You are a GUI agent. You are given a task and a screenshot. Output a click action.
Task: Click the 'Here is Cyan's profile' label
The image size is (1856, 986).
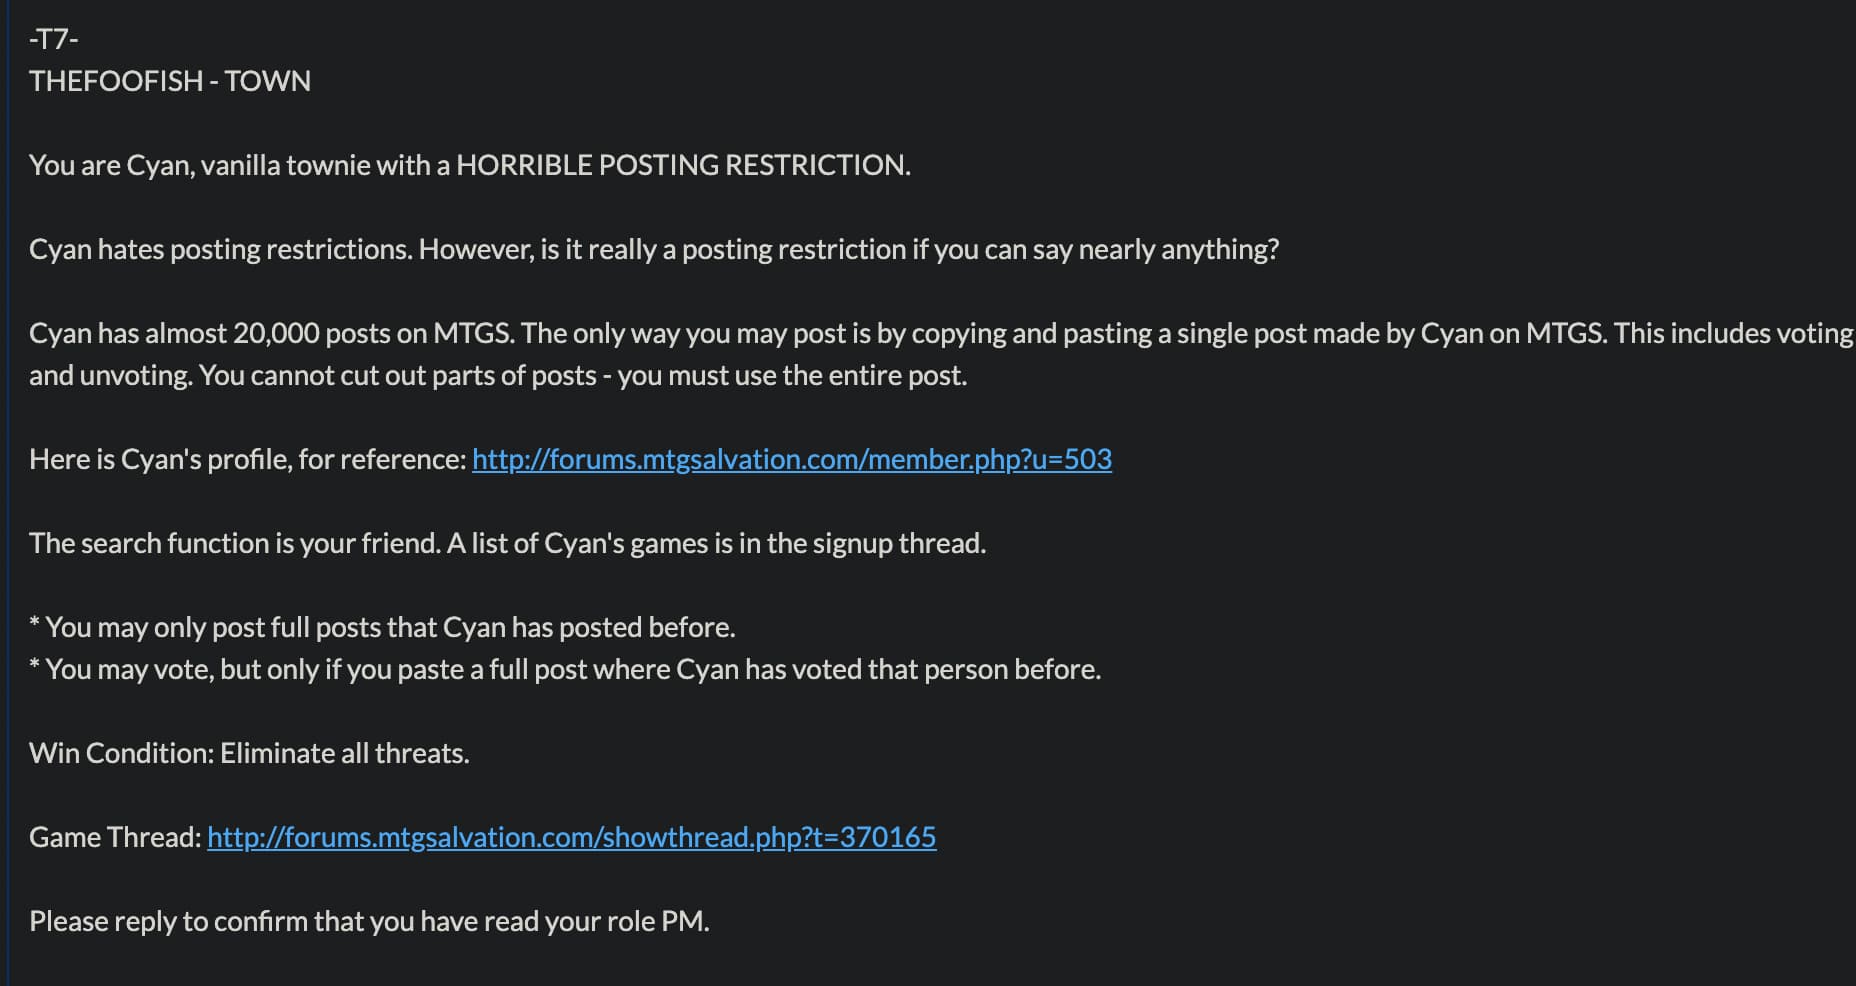[x=247, y=459]
